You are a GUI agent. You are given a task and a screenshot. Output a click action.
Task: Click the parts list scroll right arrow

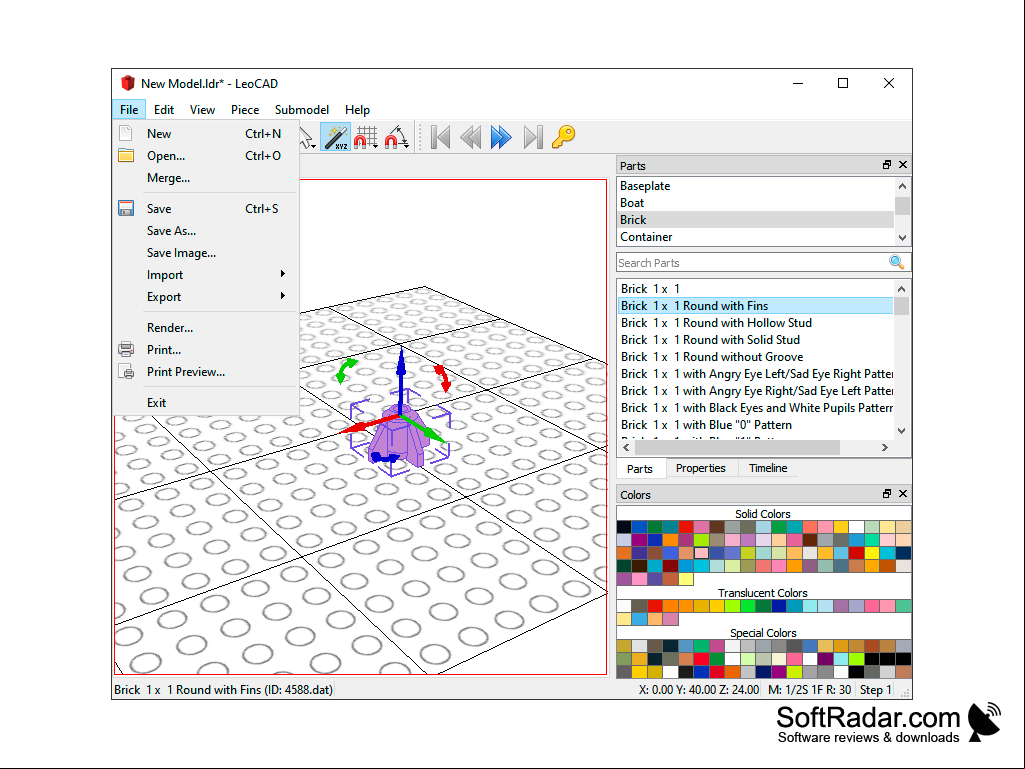click(884, 447)
